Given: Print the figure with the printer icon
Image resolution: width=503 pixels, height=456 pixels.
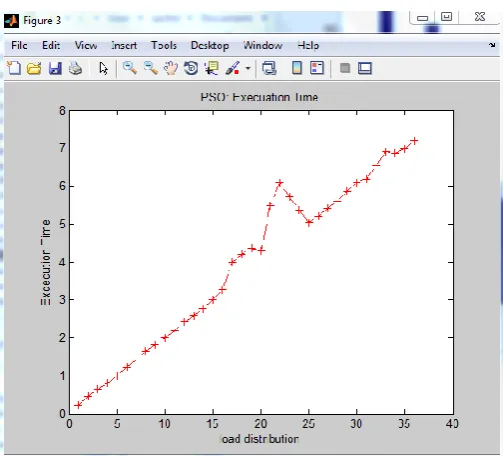Looking at the screenshot, I should pyautogui.click(x=76, y=68).
